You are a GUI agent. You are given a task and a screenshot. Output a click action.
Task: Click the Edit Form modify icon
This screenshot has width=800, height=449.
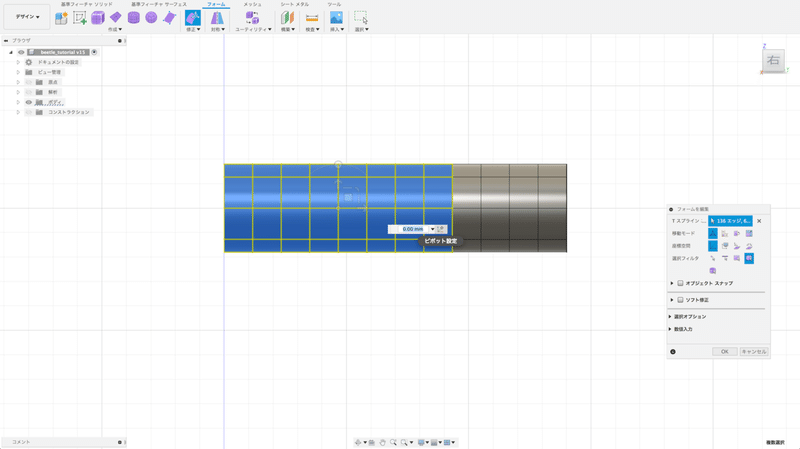(192, 18)
